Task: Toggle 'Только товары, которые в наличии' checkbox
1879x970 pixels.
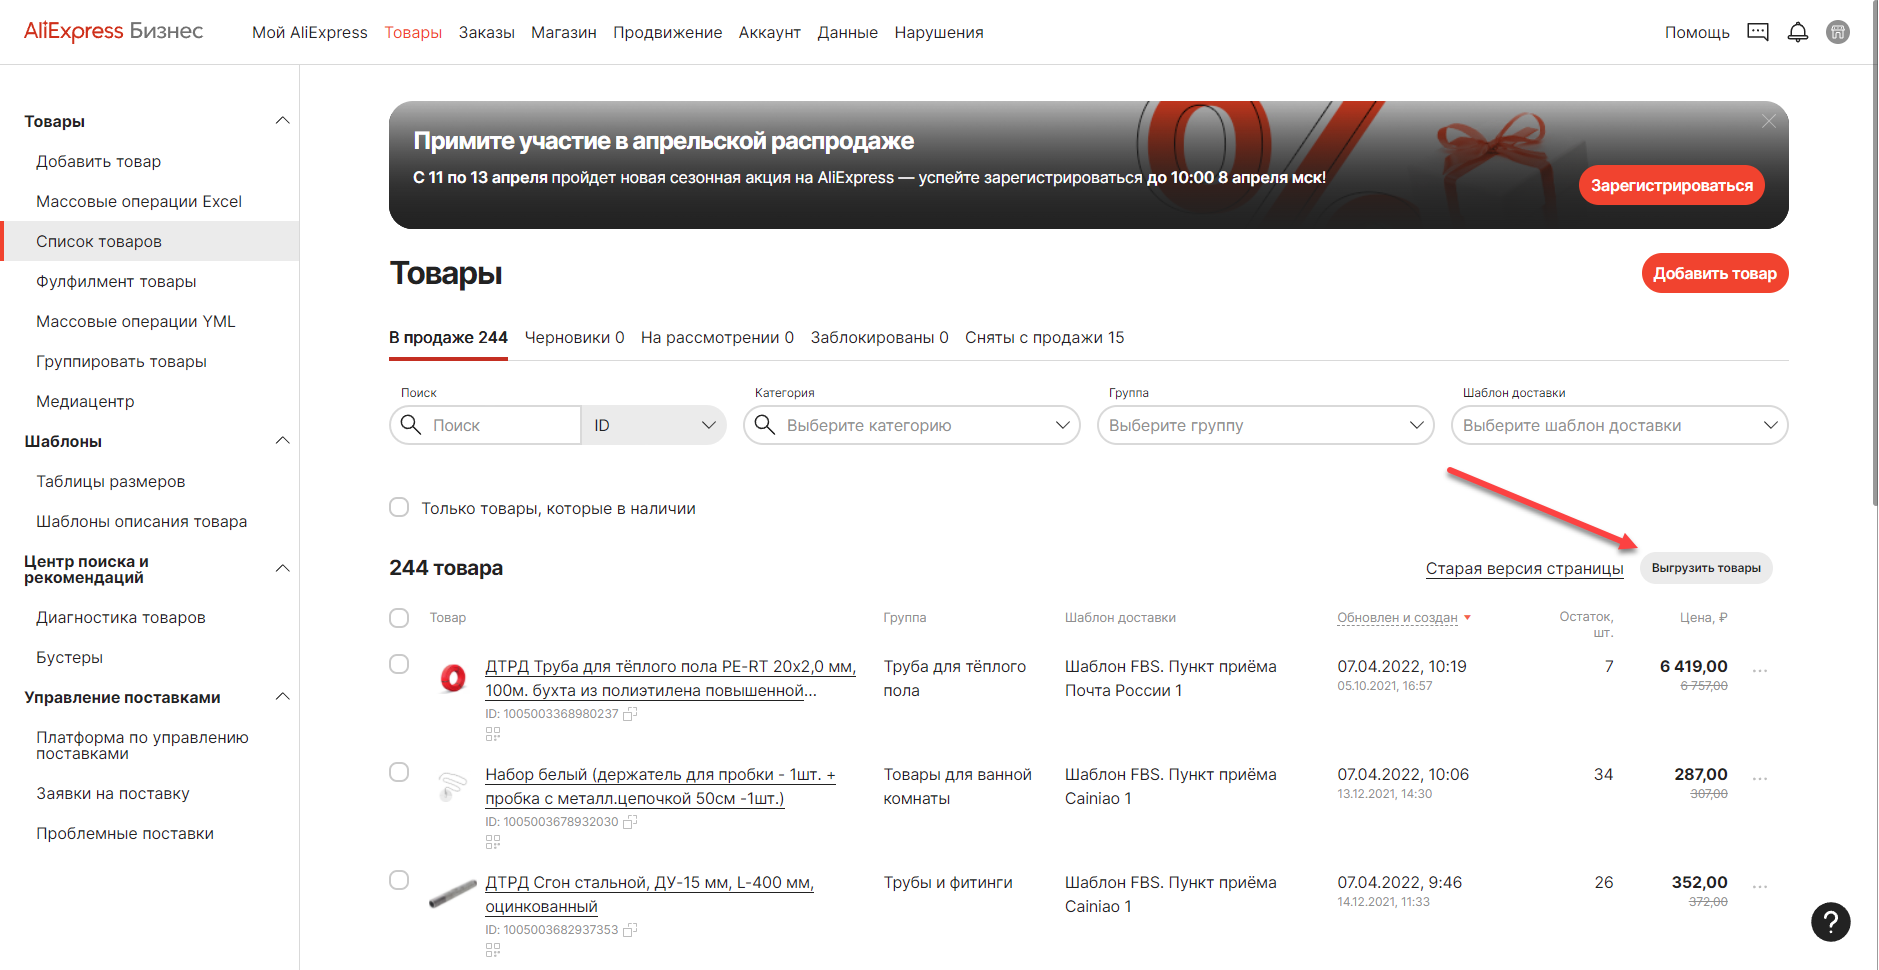Action: point(399,508)
